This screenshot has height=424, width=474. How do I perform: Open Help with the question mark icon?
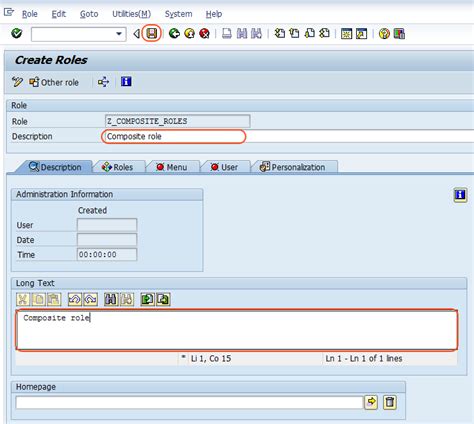point(384,34)
